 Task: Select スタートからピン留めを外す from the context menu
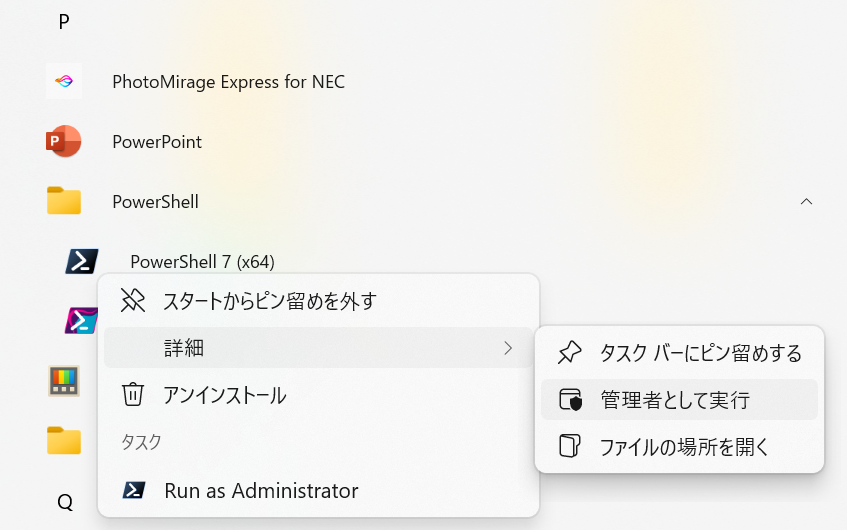pyautogui.click(x=269, y=300)
